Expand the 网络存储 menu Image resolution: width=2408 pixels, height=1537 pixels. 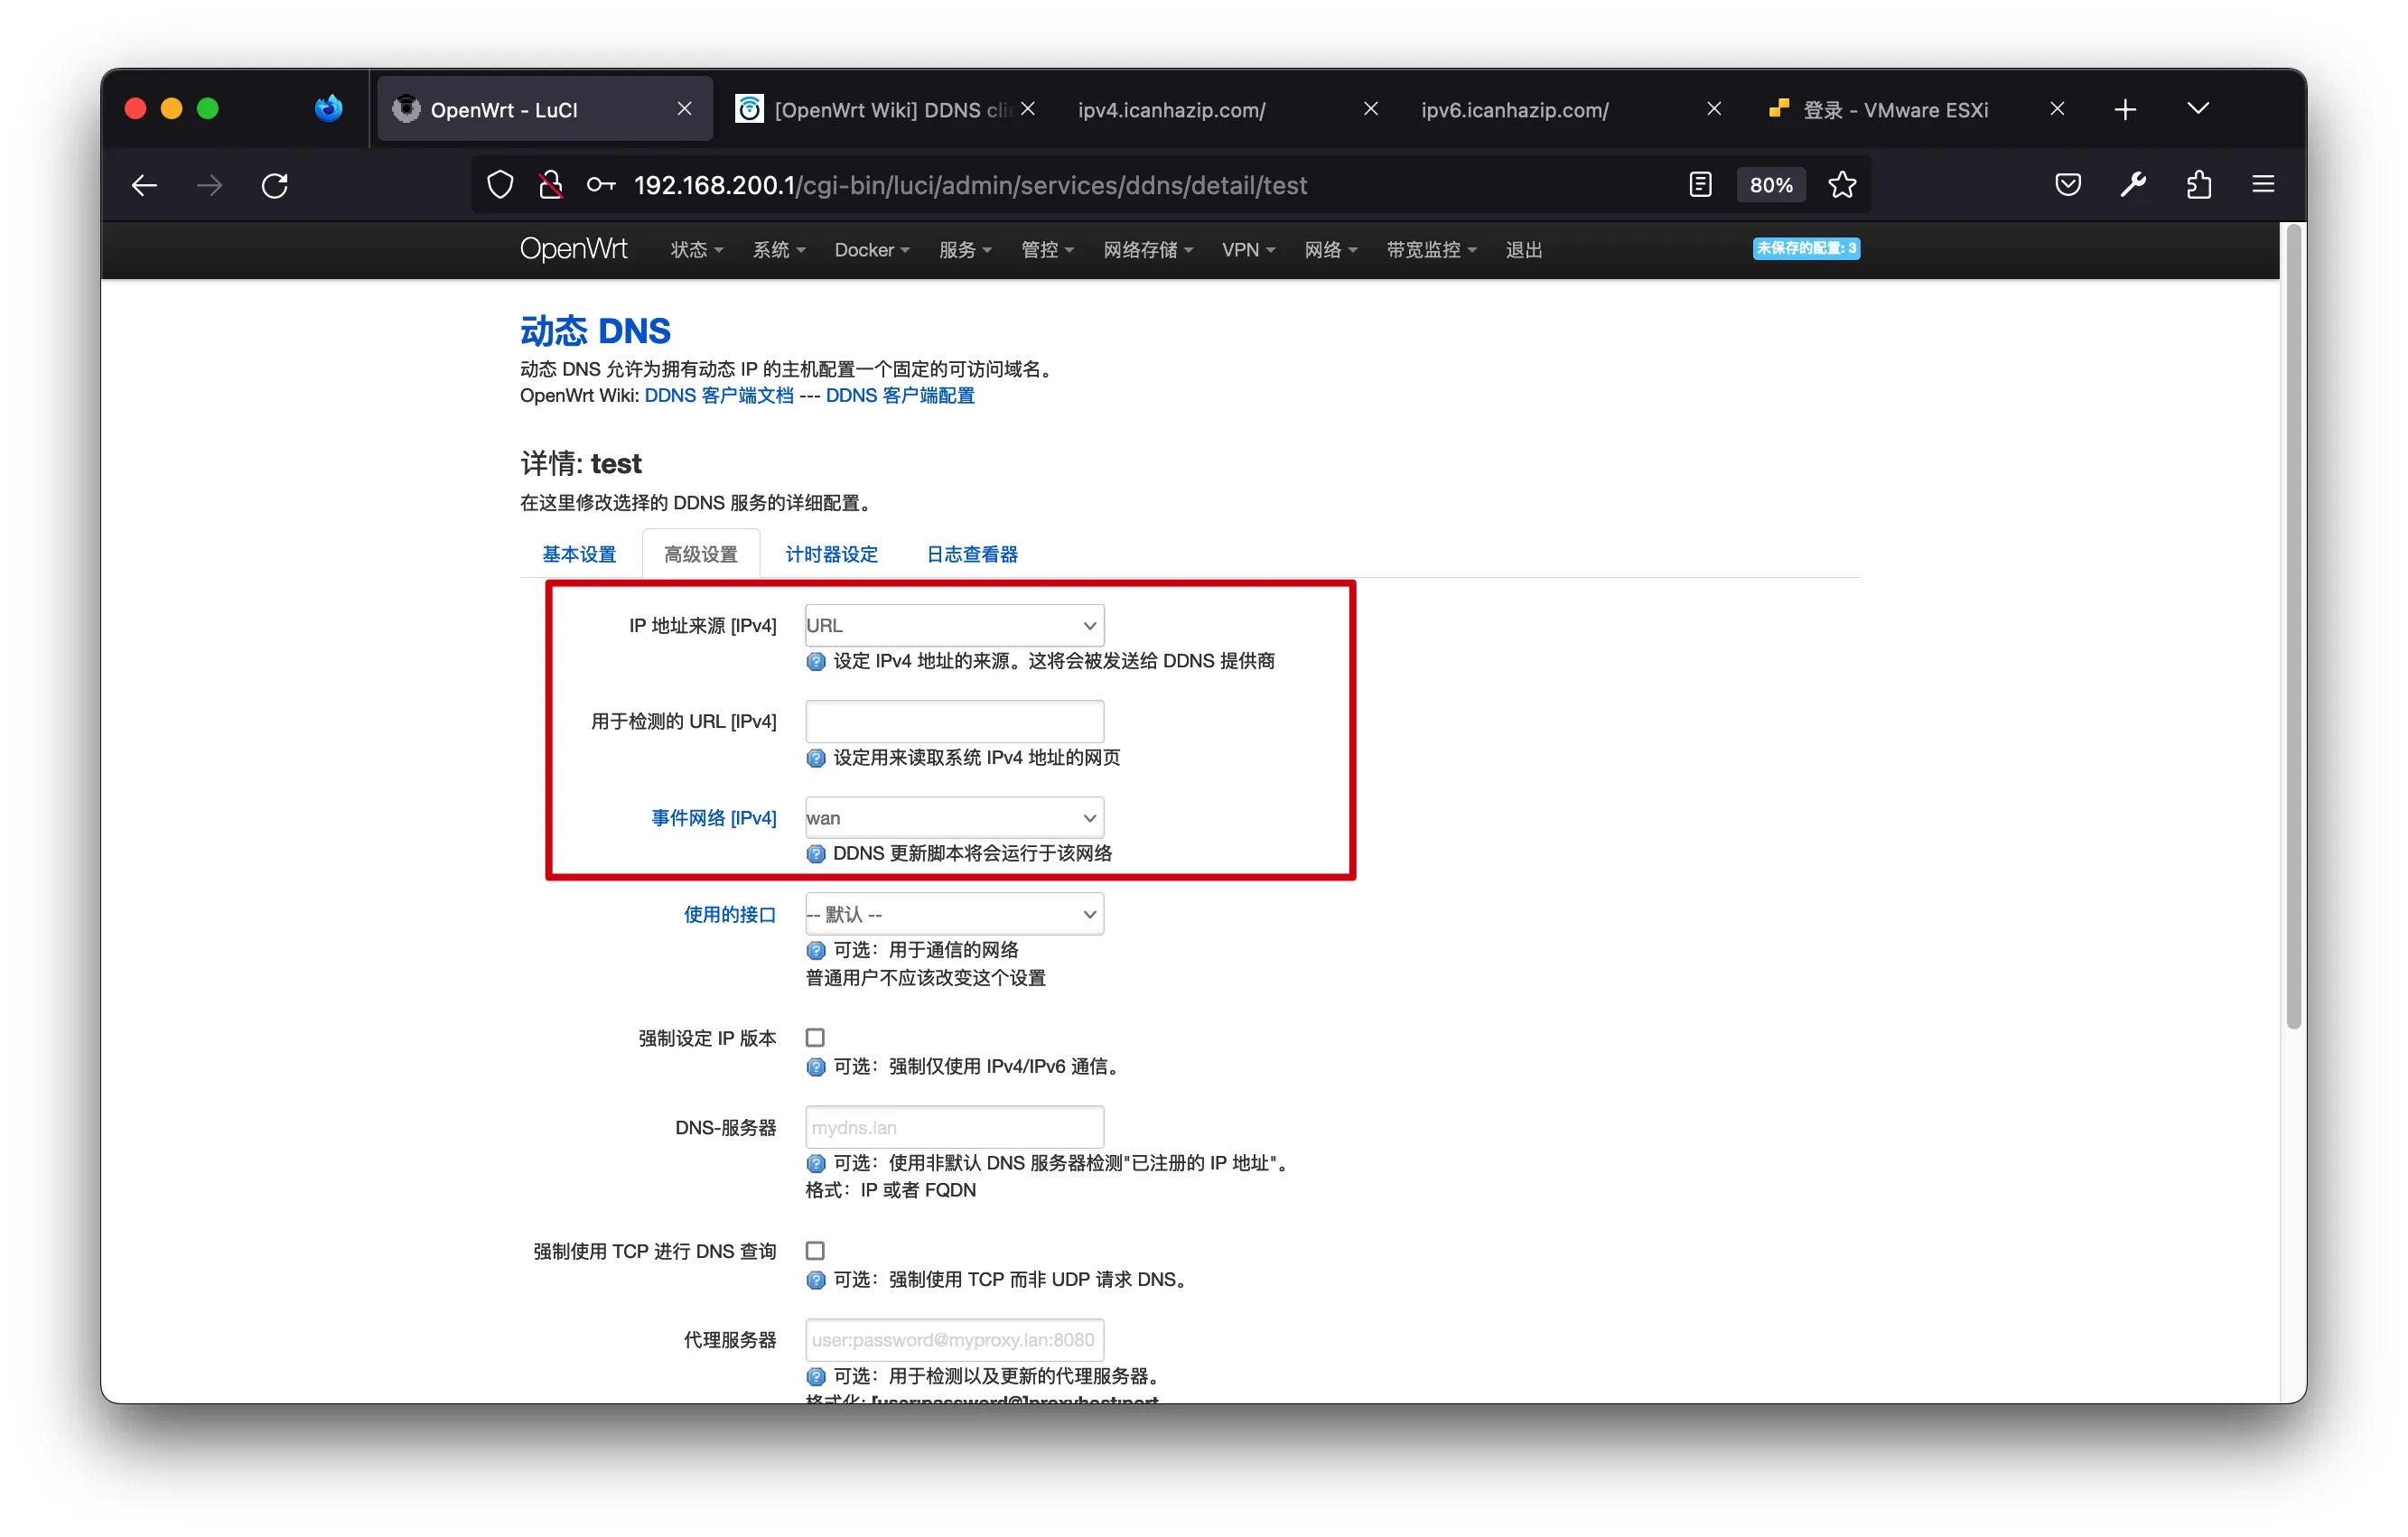coord(1148,250)
